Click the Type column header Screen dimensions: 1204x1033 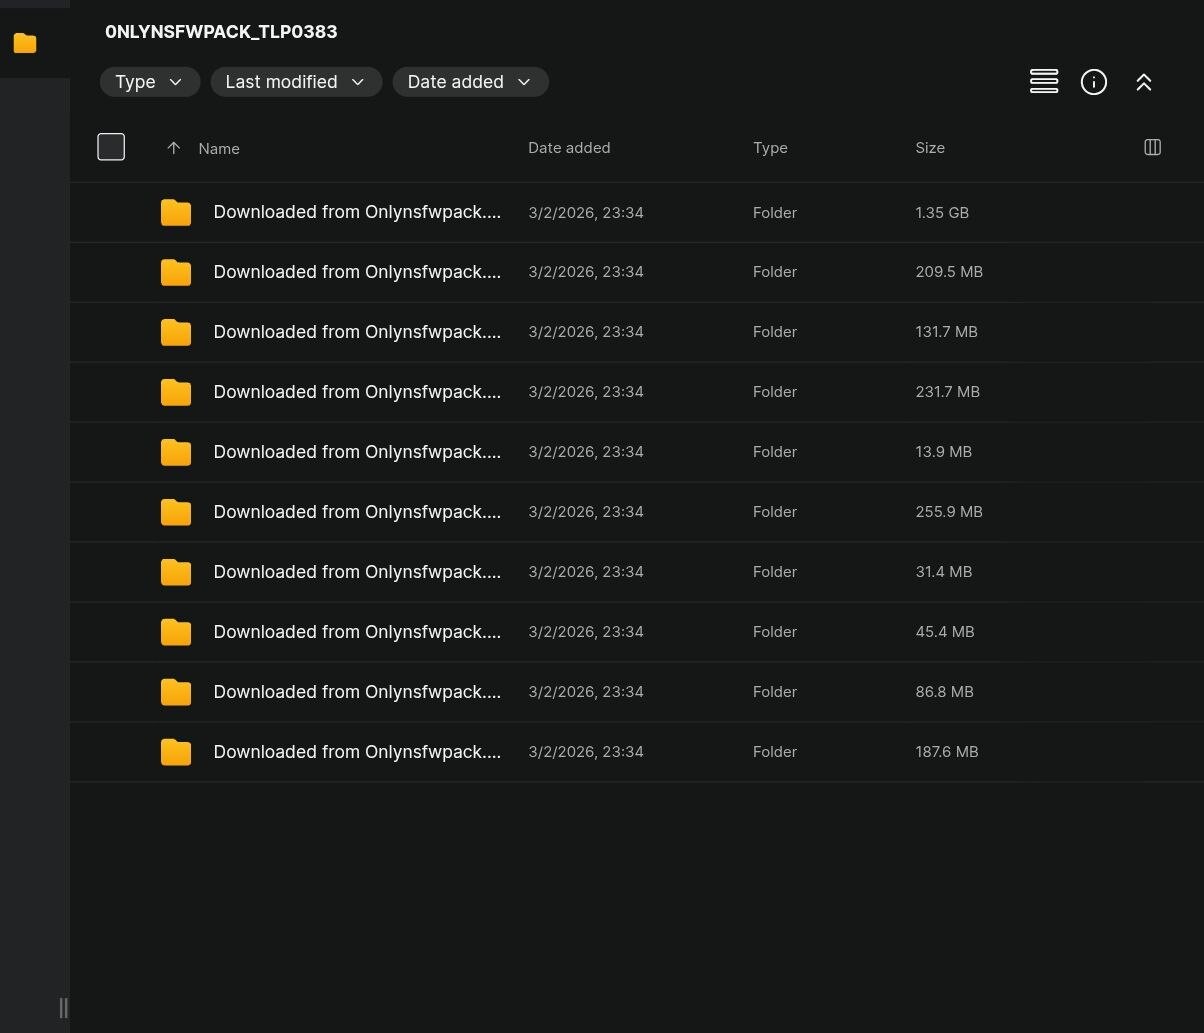pos(769,147)
